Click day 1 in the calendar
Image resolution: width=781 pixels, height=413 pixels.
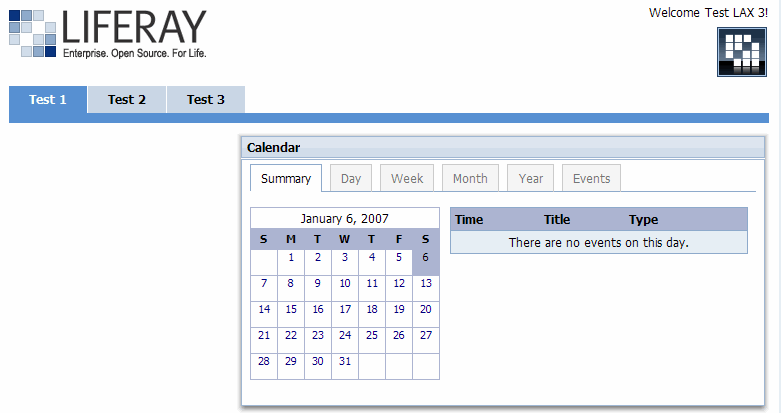[291, 257]
